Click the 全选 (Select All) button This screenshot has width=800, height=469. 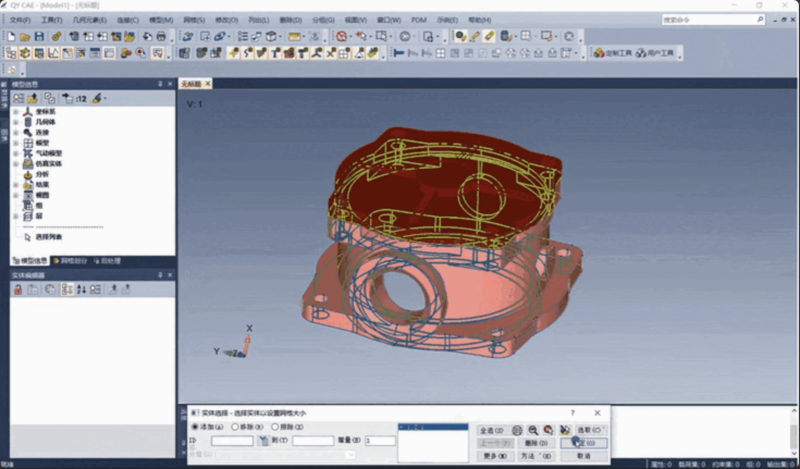click(x=491, y=429)
